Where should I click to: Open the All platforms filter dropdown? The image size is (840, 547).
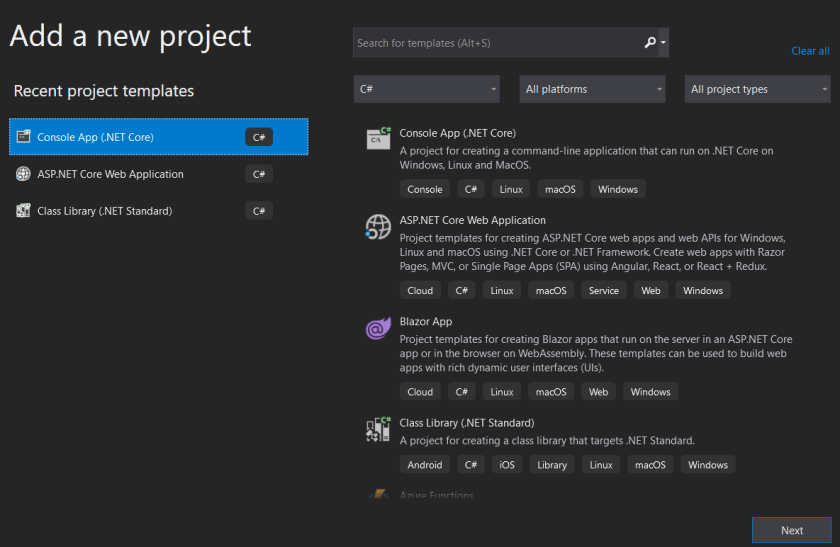(592, 89)
